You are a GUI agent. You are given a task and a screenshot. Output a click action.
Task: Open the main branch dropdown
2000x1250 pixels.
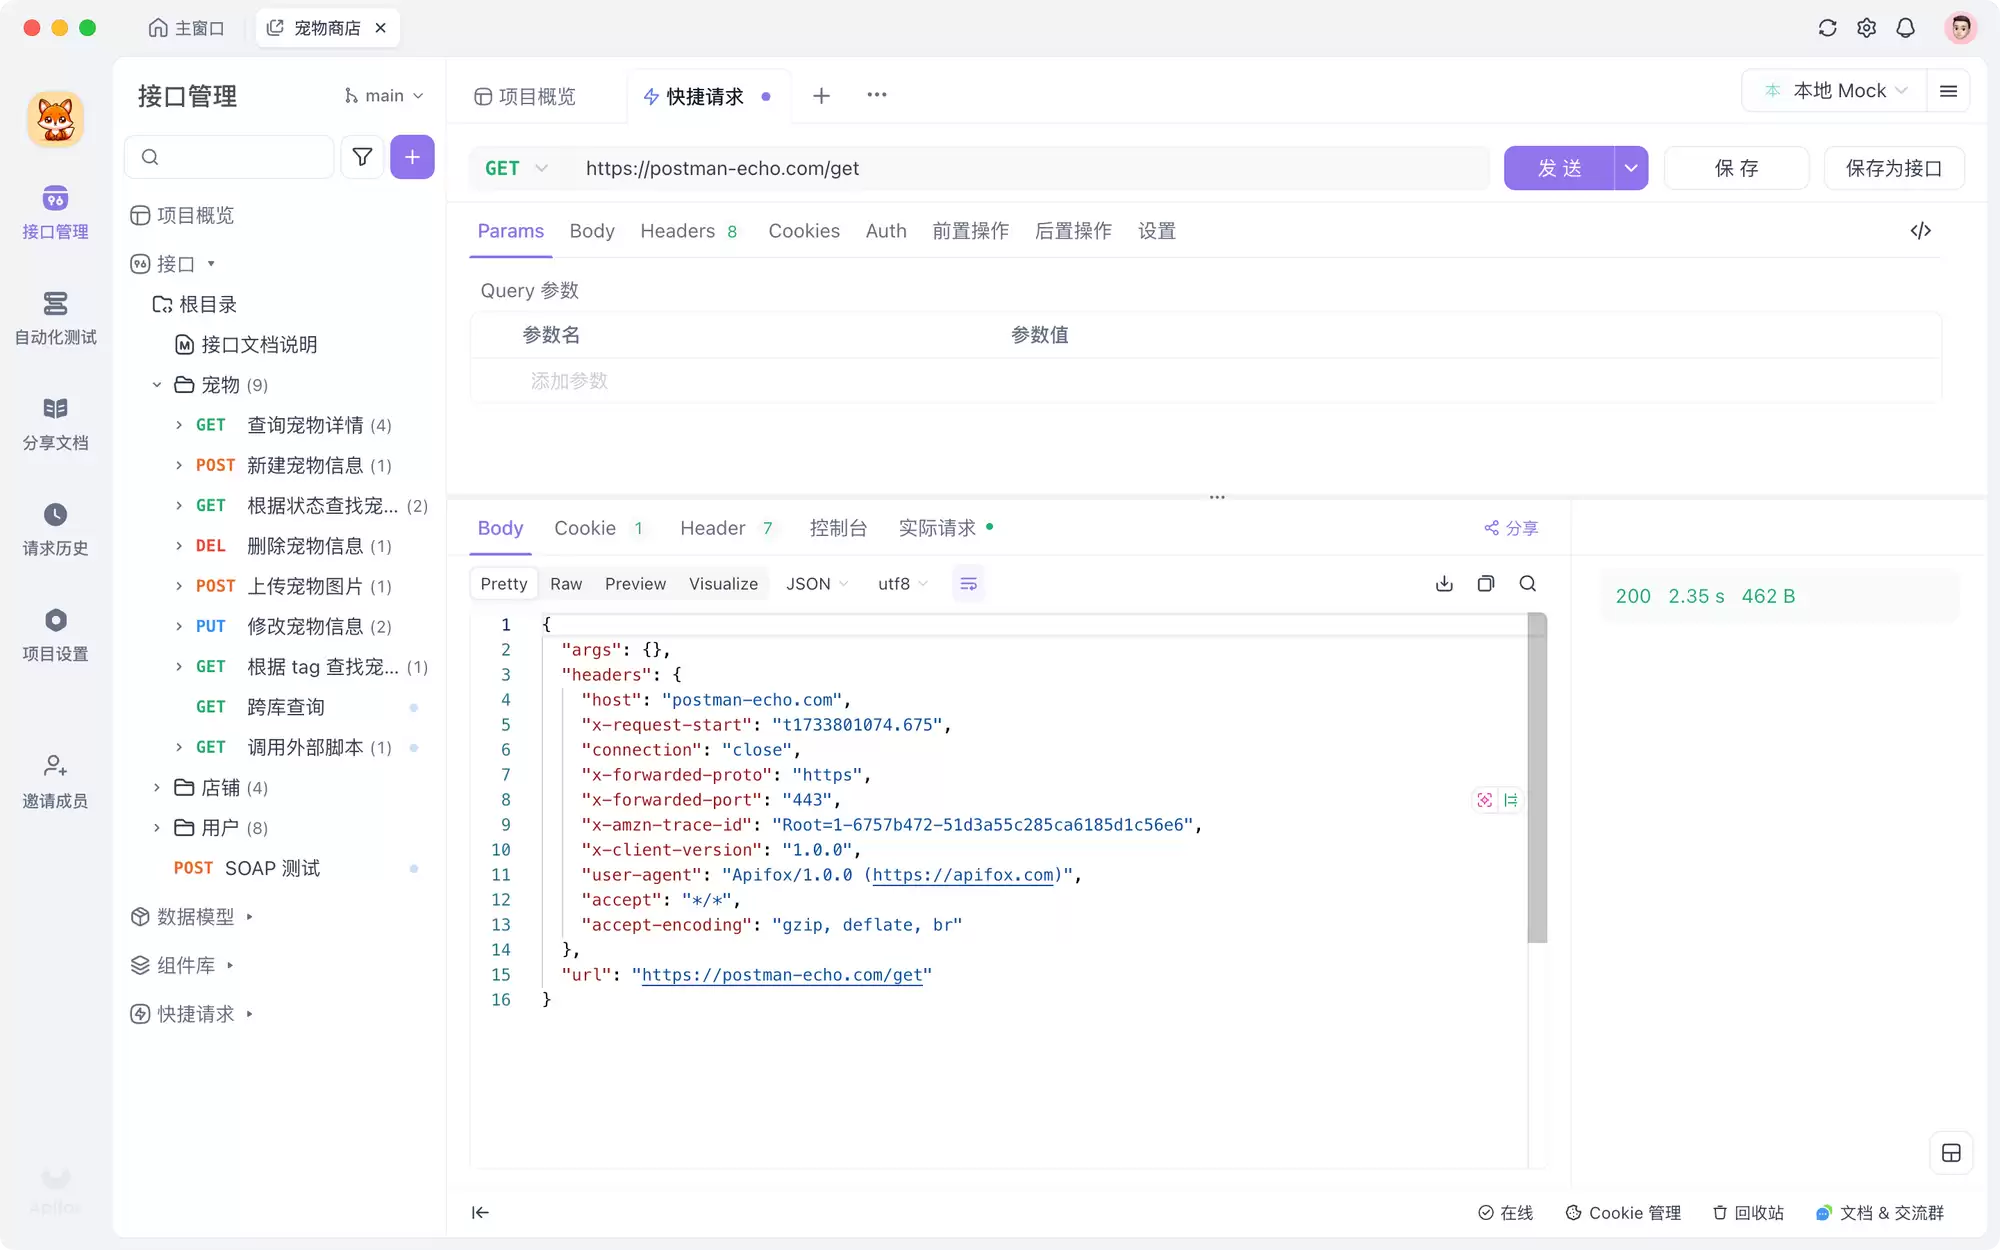coord(384,96)
